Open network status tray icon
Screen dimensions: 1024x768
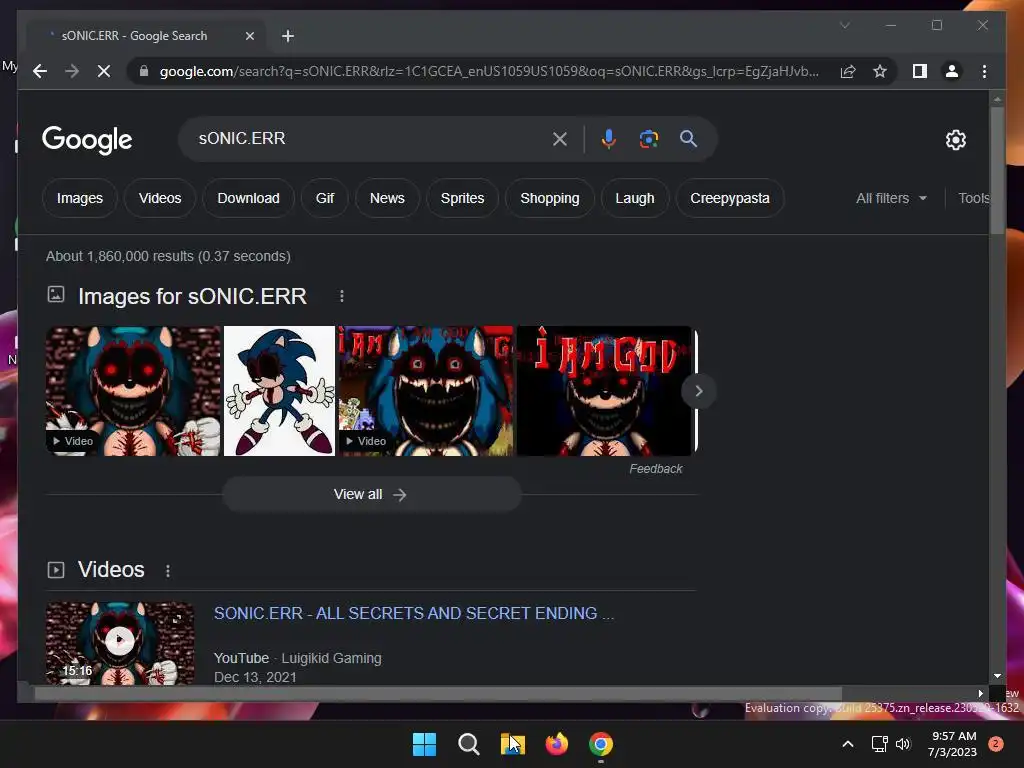(x=880, y=744)
